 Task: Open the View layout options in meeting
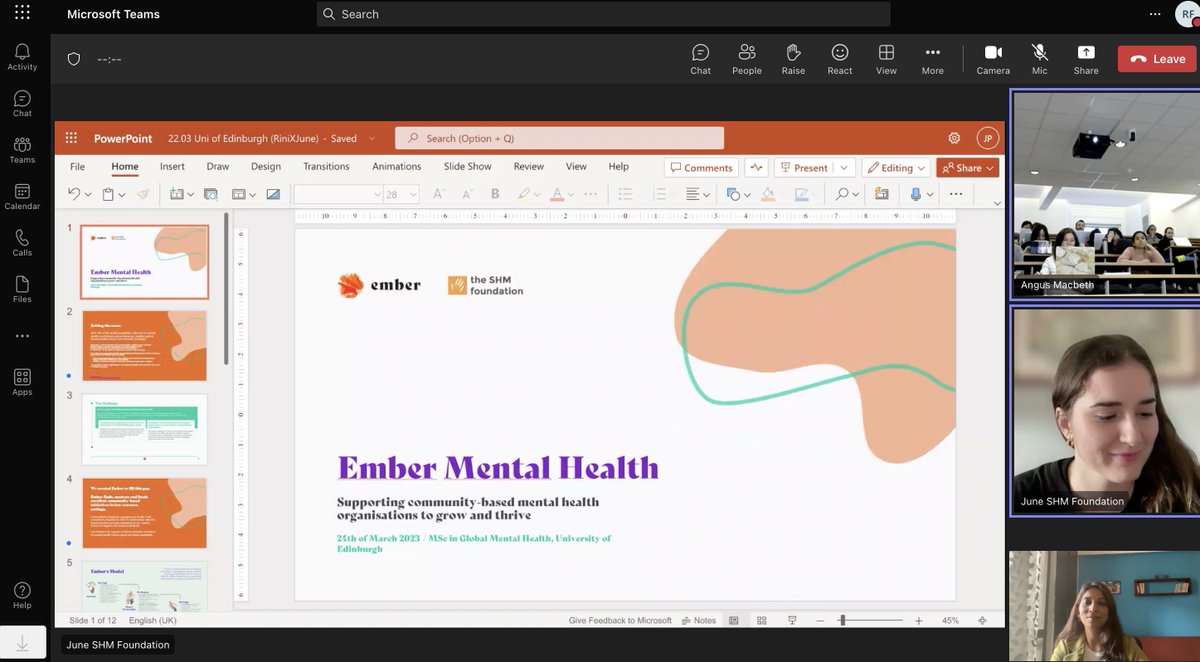pos(886,59)
